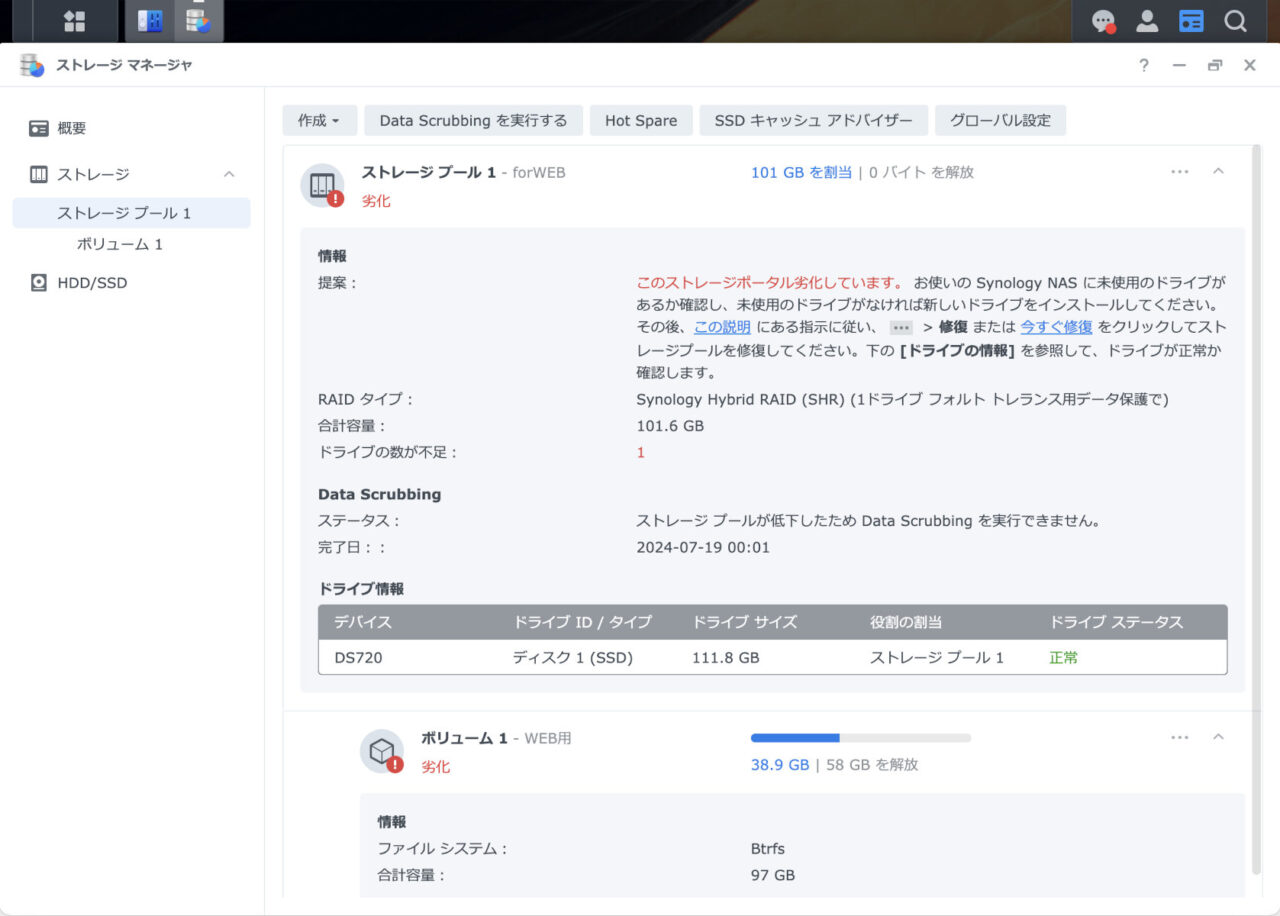Click the 101 GB を割当 text
The image size is (1280, 916).
point(802,172)
